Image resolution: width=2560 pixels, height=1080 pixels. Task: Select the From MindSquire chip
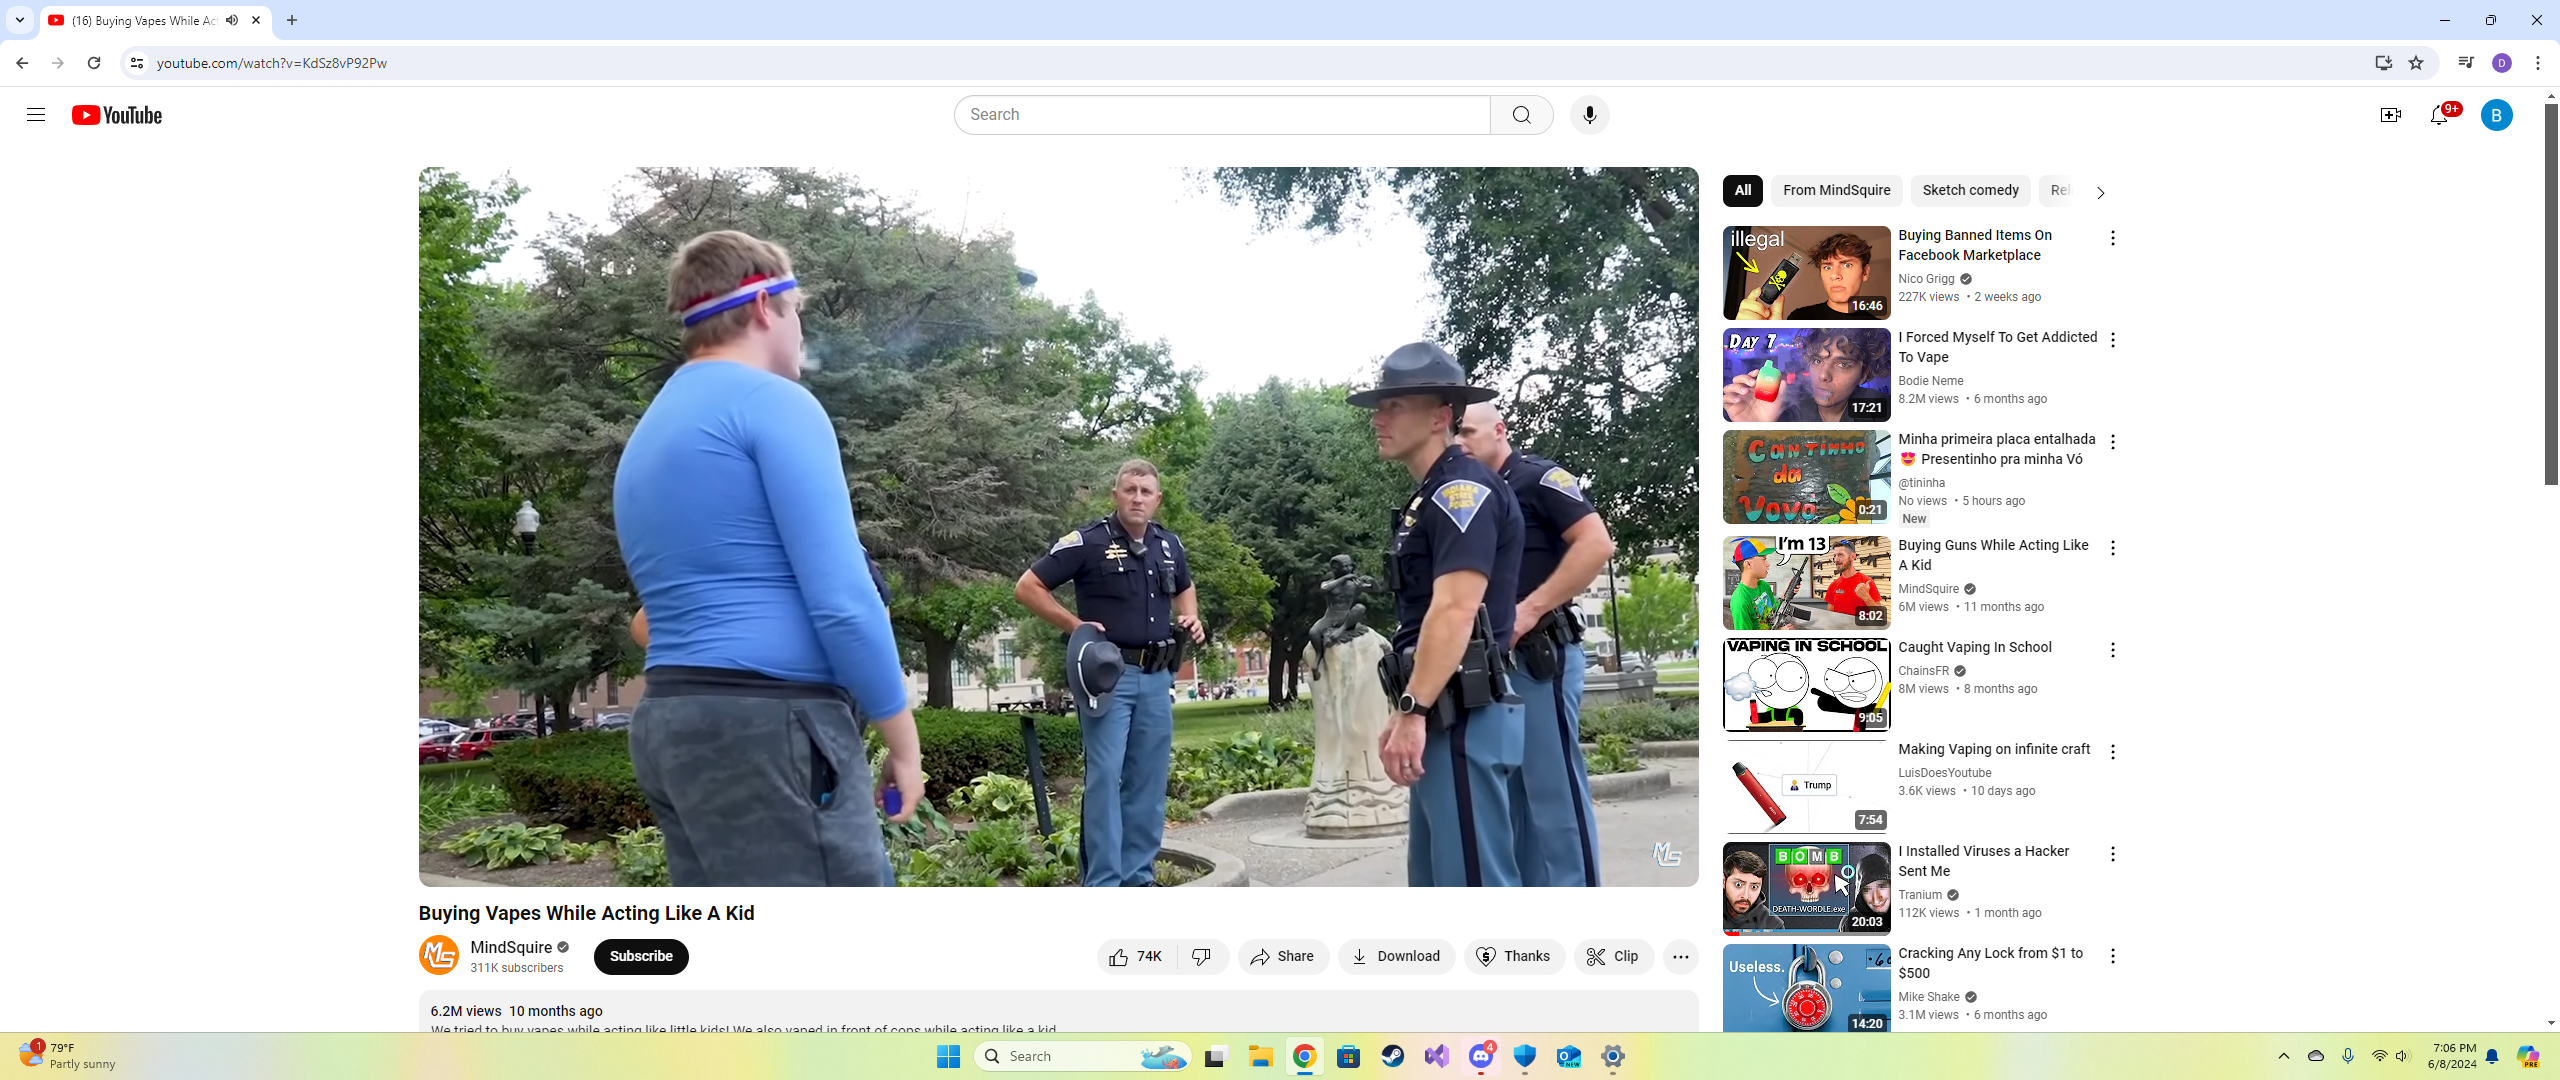point(1836,190)
